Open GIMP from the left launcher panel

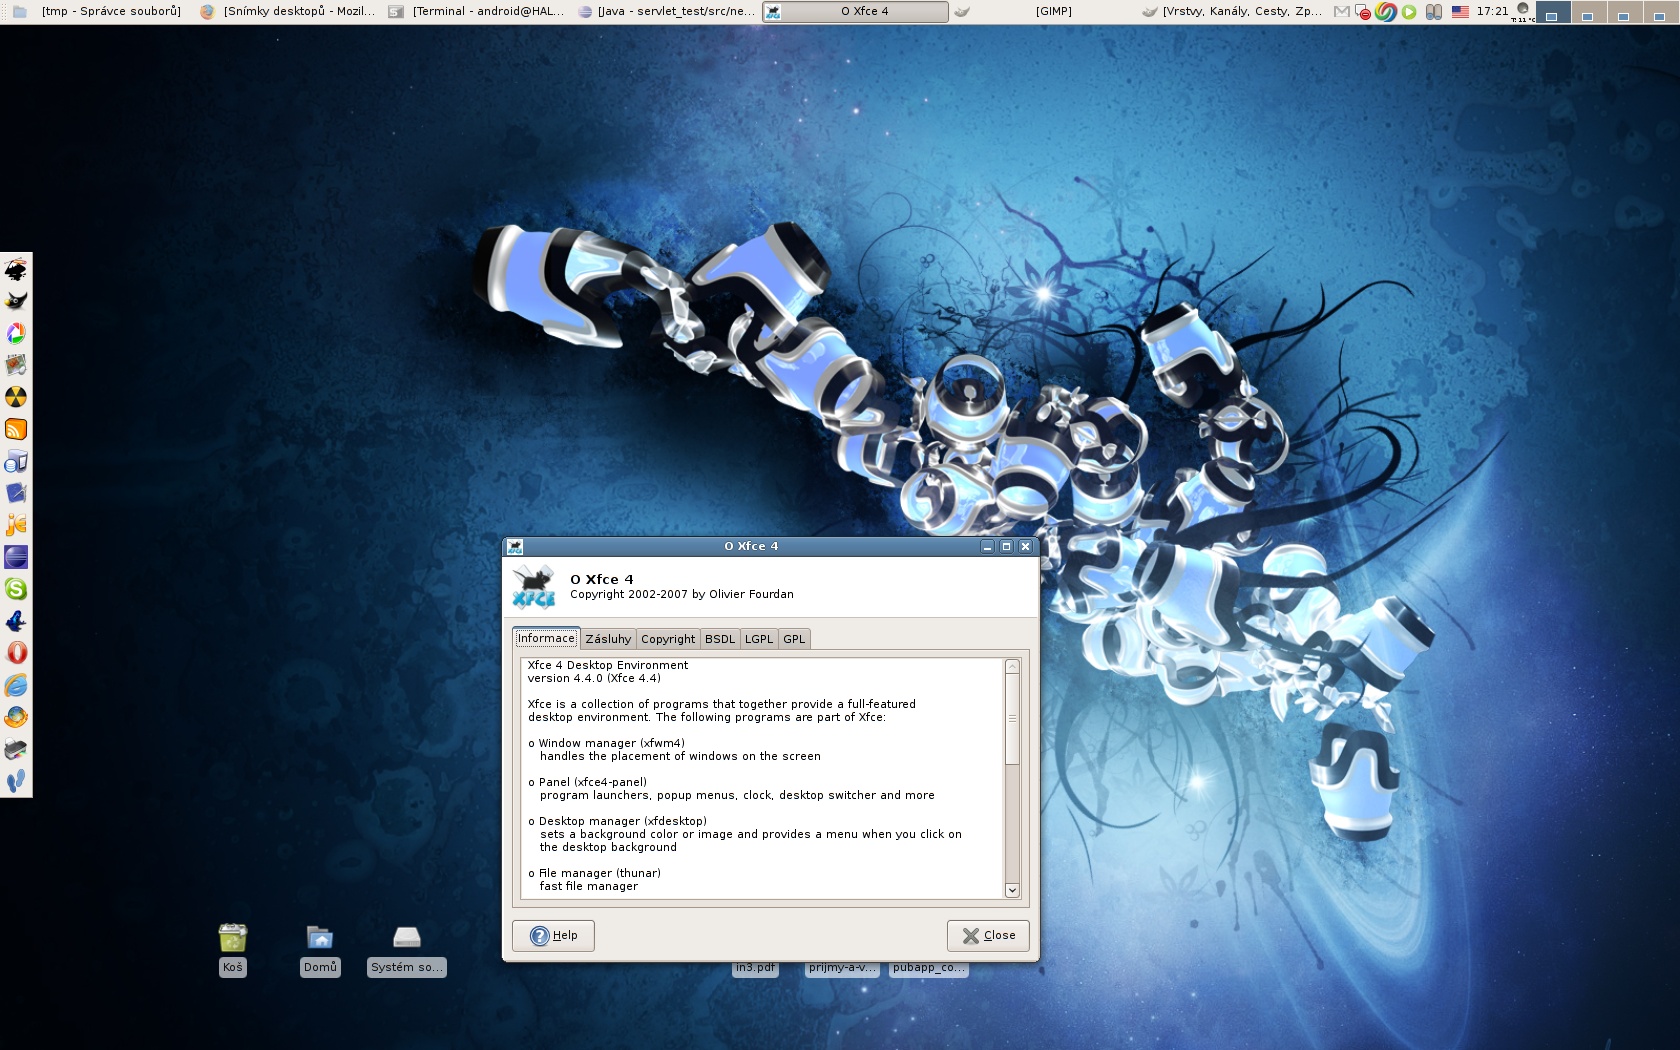tap(16, 301)
